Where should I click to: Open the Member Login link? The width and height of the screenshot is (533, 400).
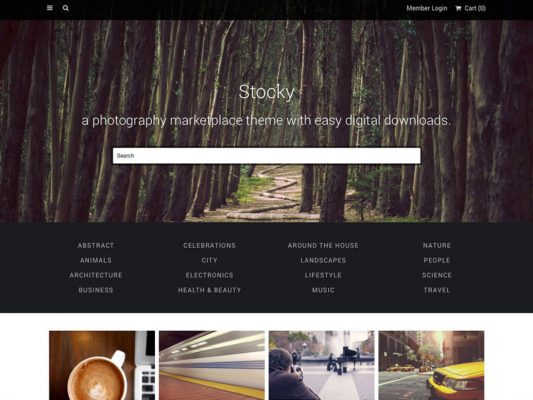427,8
